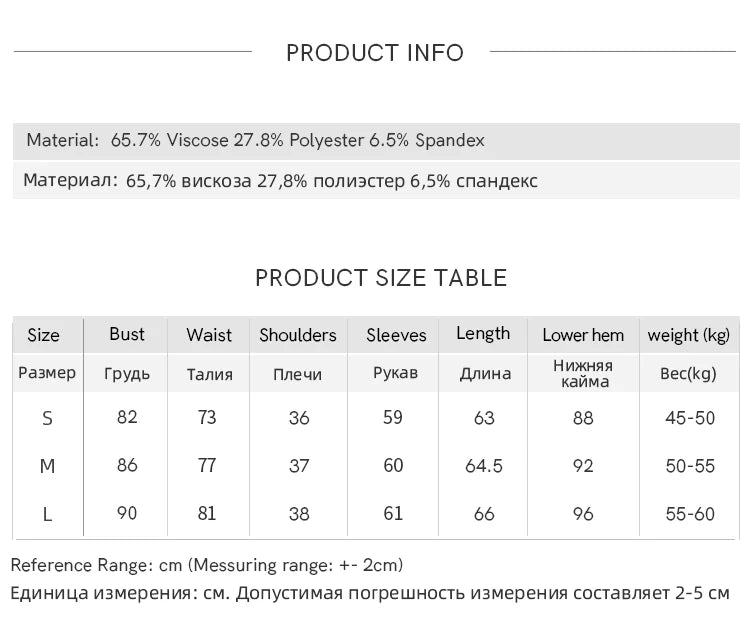Click the M size row label
This screenshot has height=630, width=750.
47,466
